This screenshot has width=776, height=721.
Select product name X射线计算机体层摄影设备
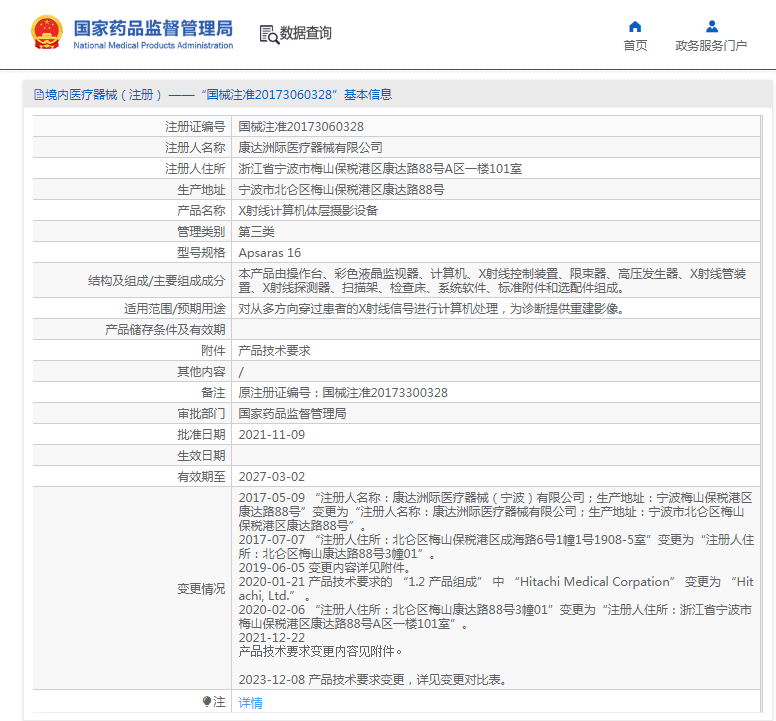click(x=308, y=211)
